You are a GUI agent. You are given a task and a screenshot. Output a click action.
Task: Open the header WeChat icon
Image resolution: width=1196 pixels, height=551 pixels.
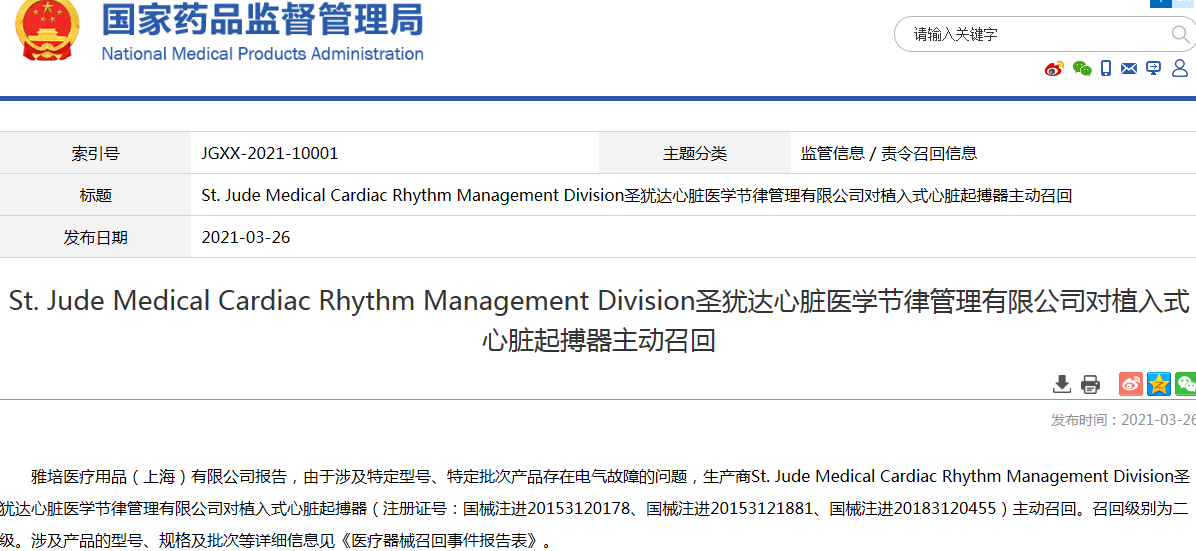click(1082, 69)
